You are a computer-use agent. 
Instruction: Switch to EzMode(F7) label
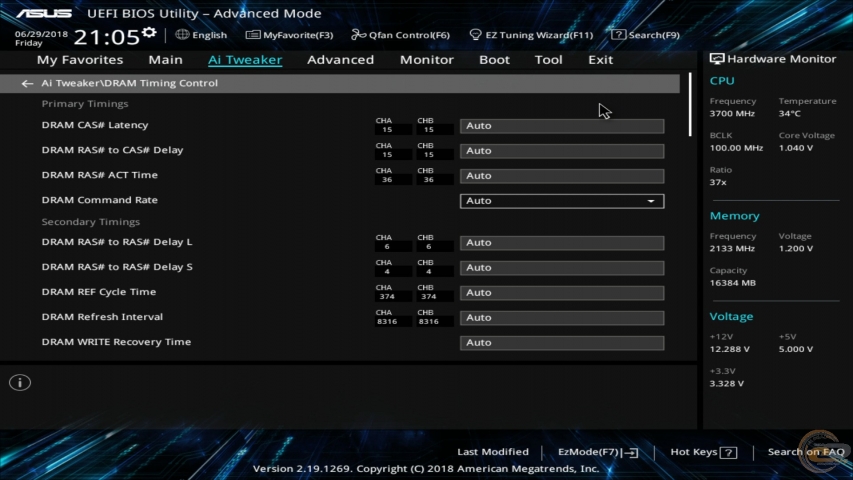tap(590, 452)
